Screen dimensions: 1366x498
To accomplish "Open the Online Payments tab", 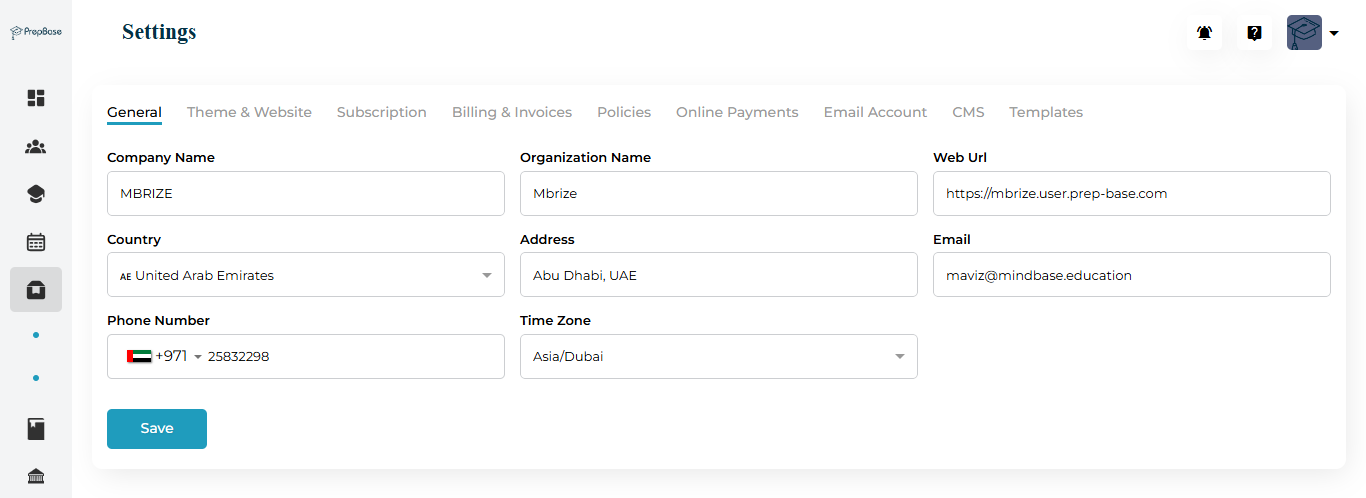I will 737,113.
